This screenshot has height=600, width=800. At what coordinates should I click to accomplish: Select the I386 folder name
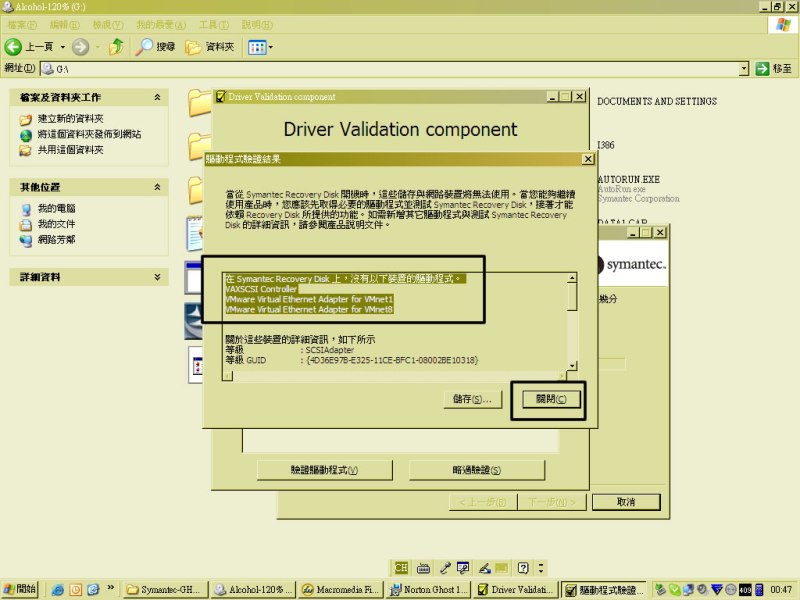click(606, 145)
